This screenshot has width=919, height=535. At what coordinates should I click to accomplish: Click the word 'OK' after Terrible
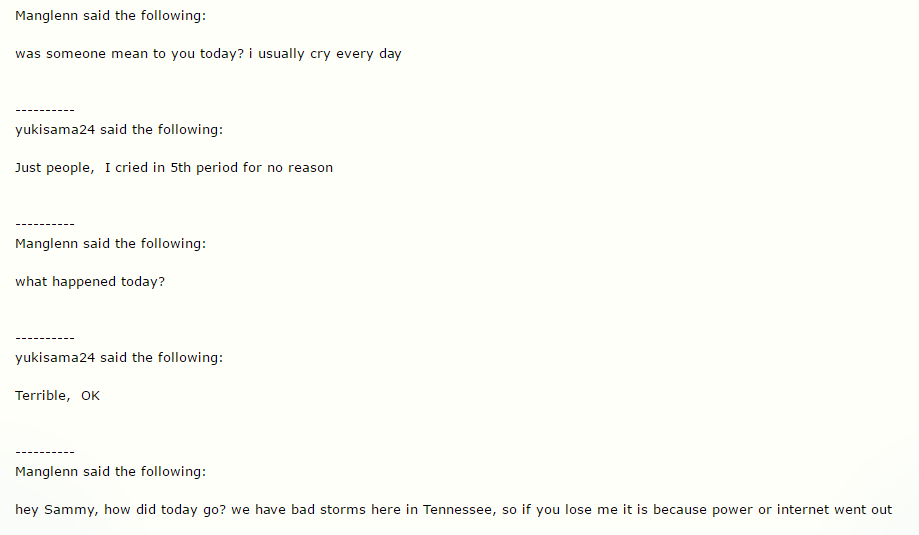click(90, 396)
